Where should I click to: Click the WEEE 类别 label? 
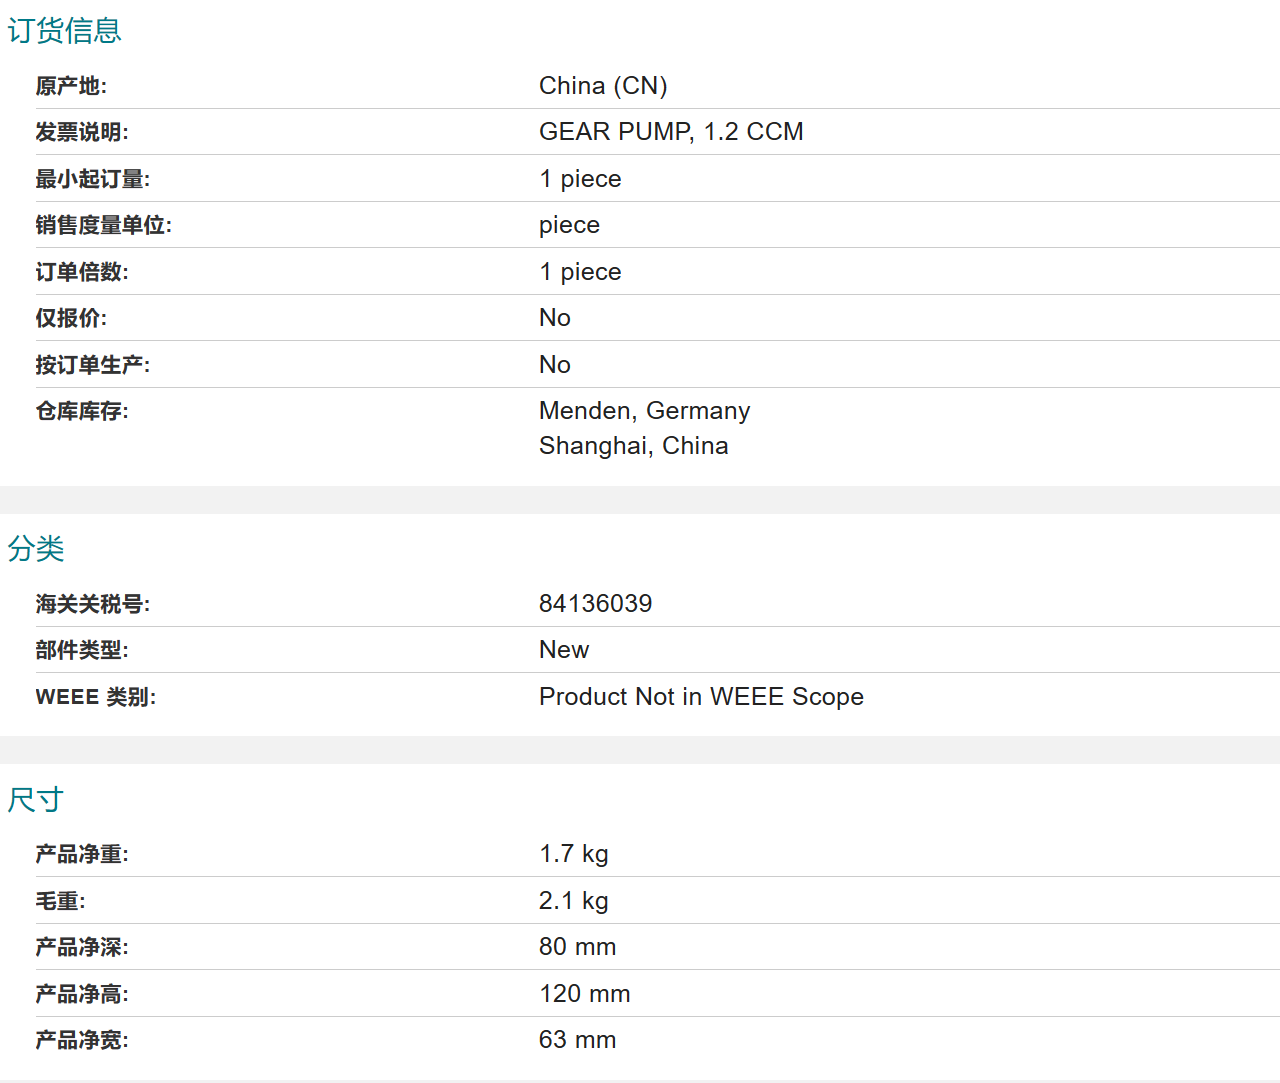click(96, 697)
